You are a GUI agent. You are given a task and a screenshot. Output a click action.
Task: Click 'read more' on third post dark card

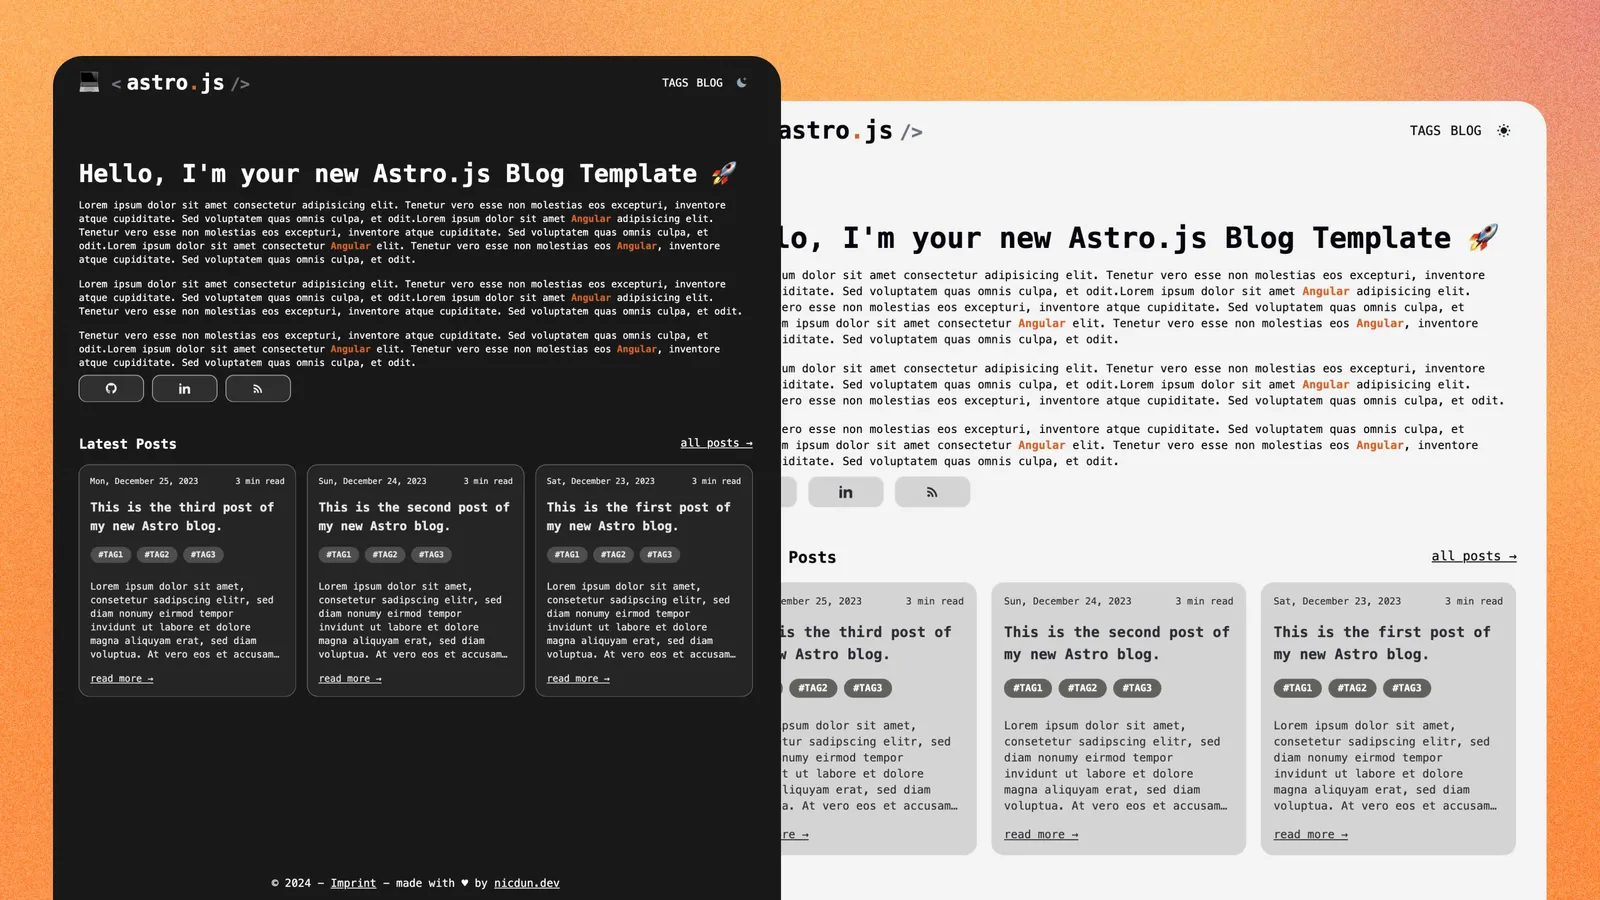[121, 679]
